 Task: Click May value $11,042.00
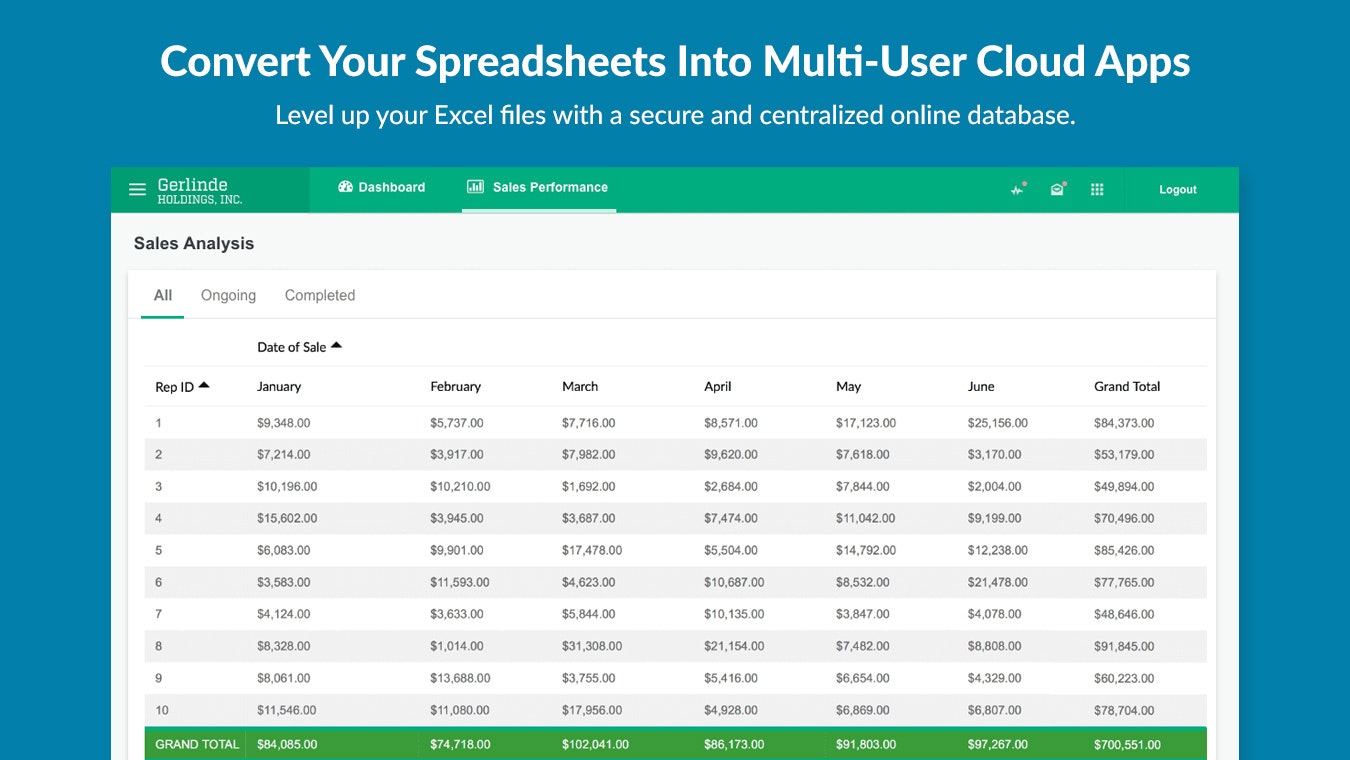click(866, 518)
